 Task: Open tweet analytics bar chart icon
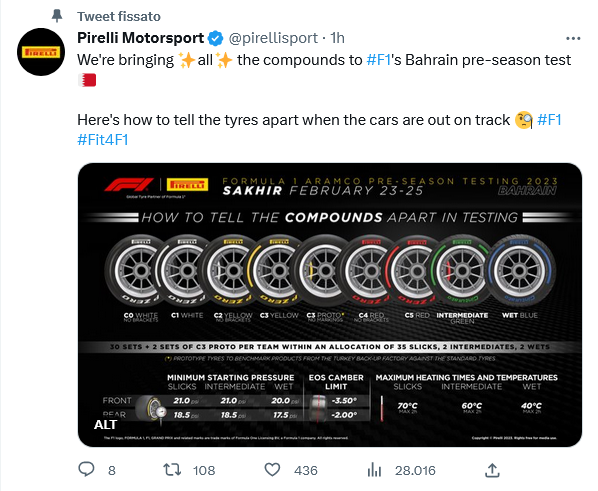[374, 470]
